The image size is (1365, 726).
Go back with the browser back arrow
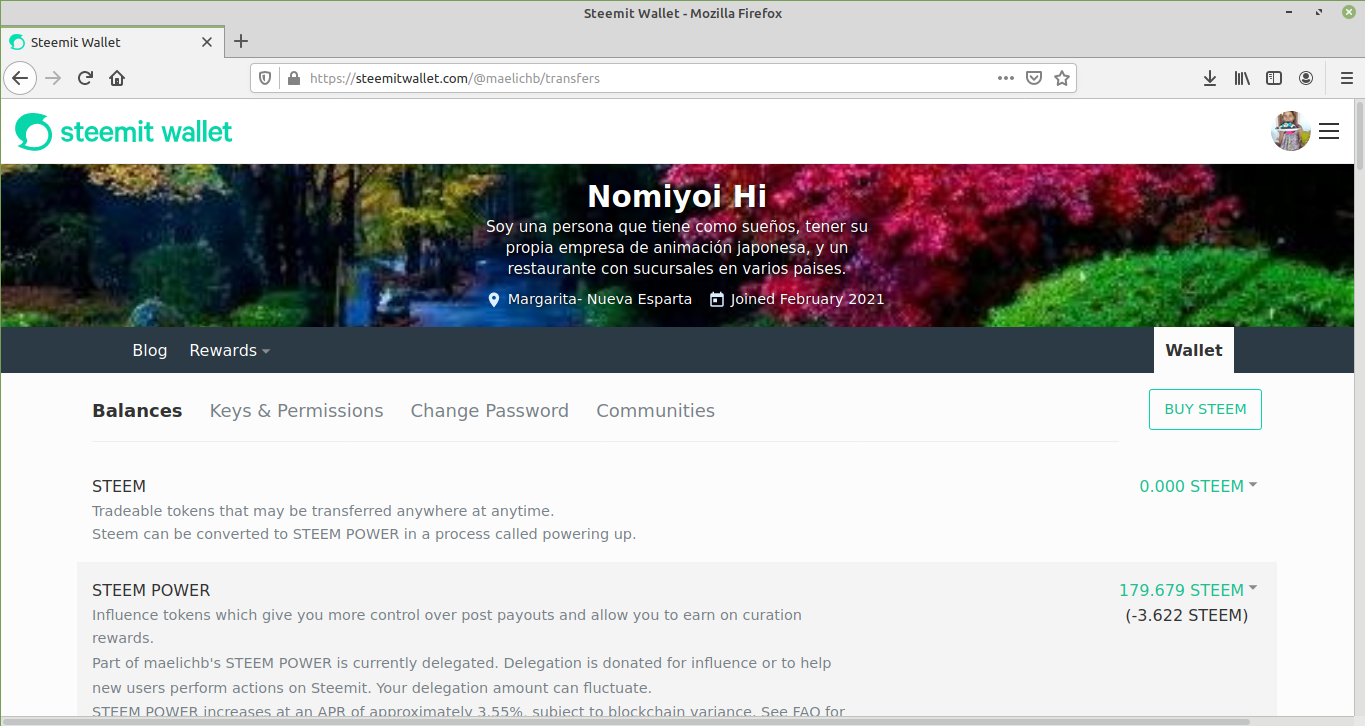20,78
